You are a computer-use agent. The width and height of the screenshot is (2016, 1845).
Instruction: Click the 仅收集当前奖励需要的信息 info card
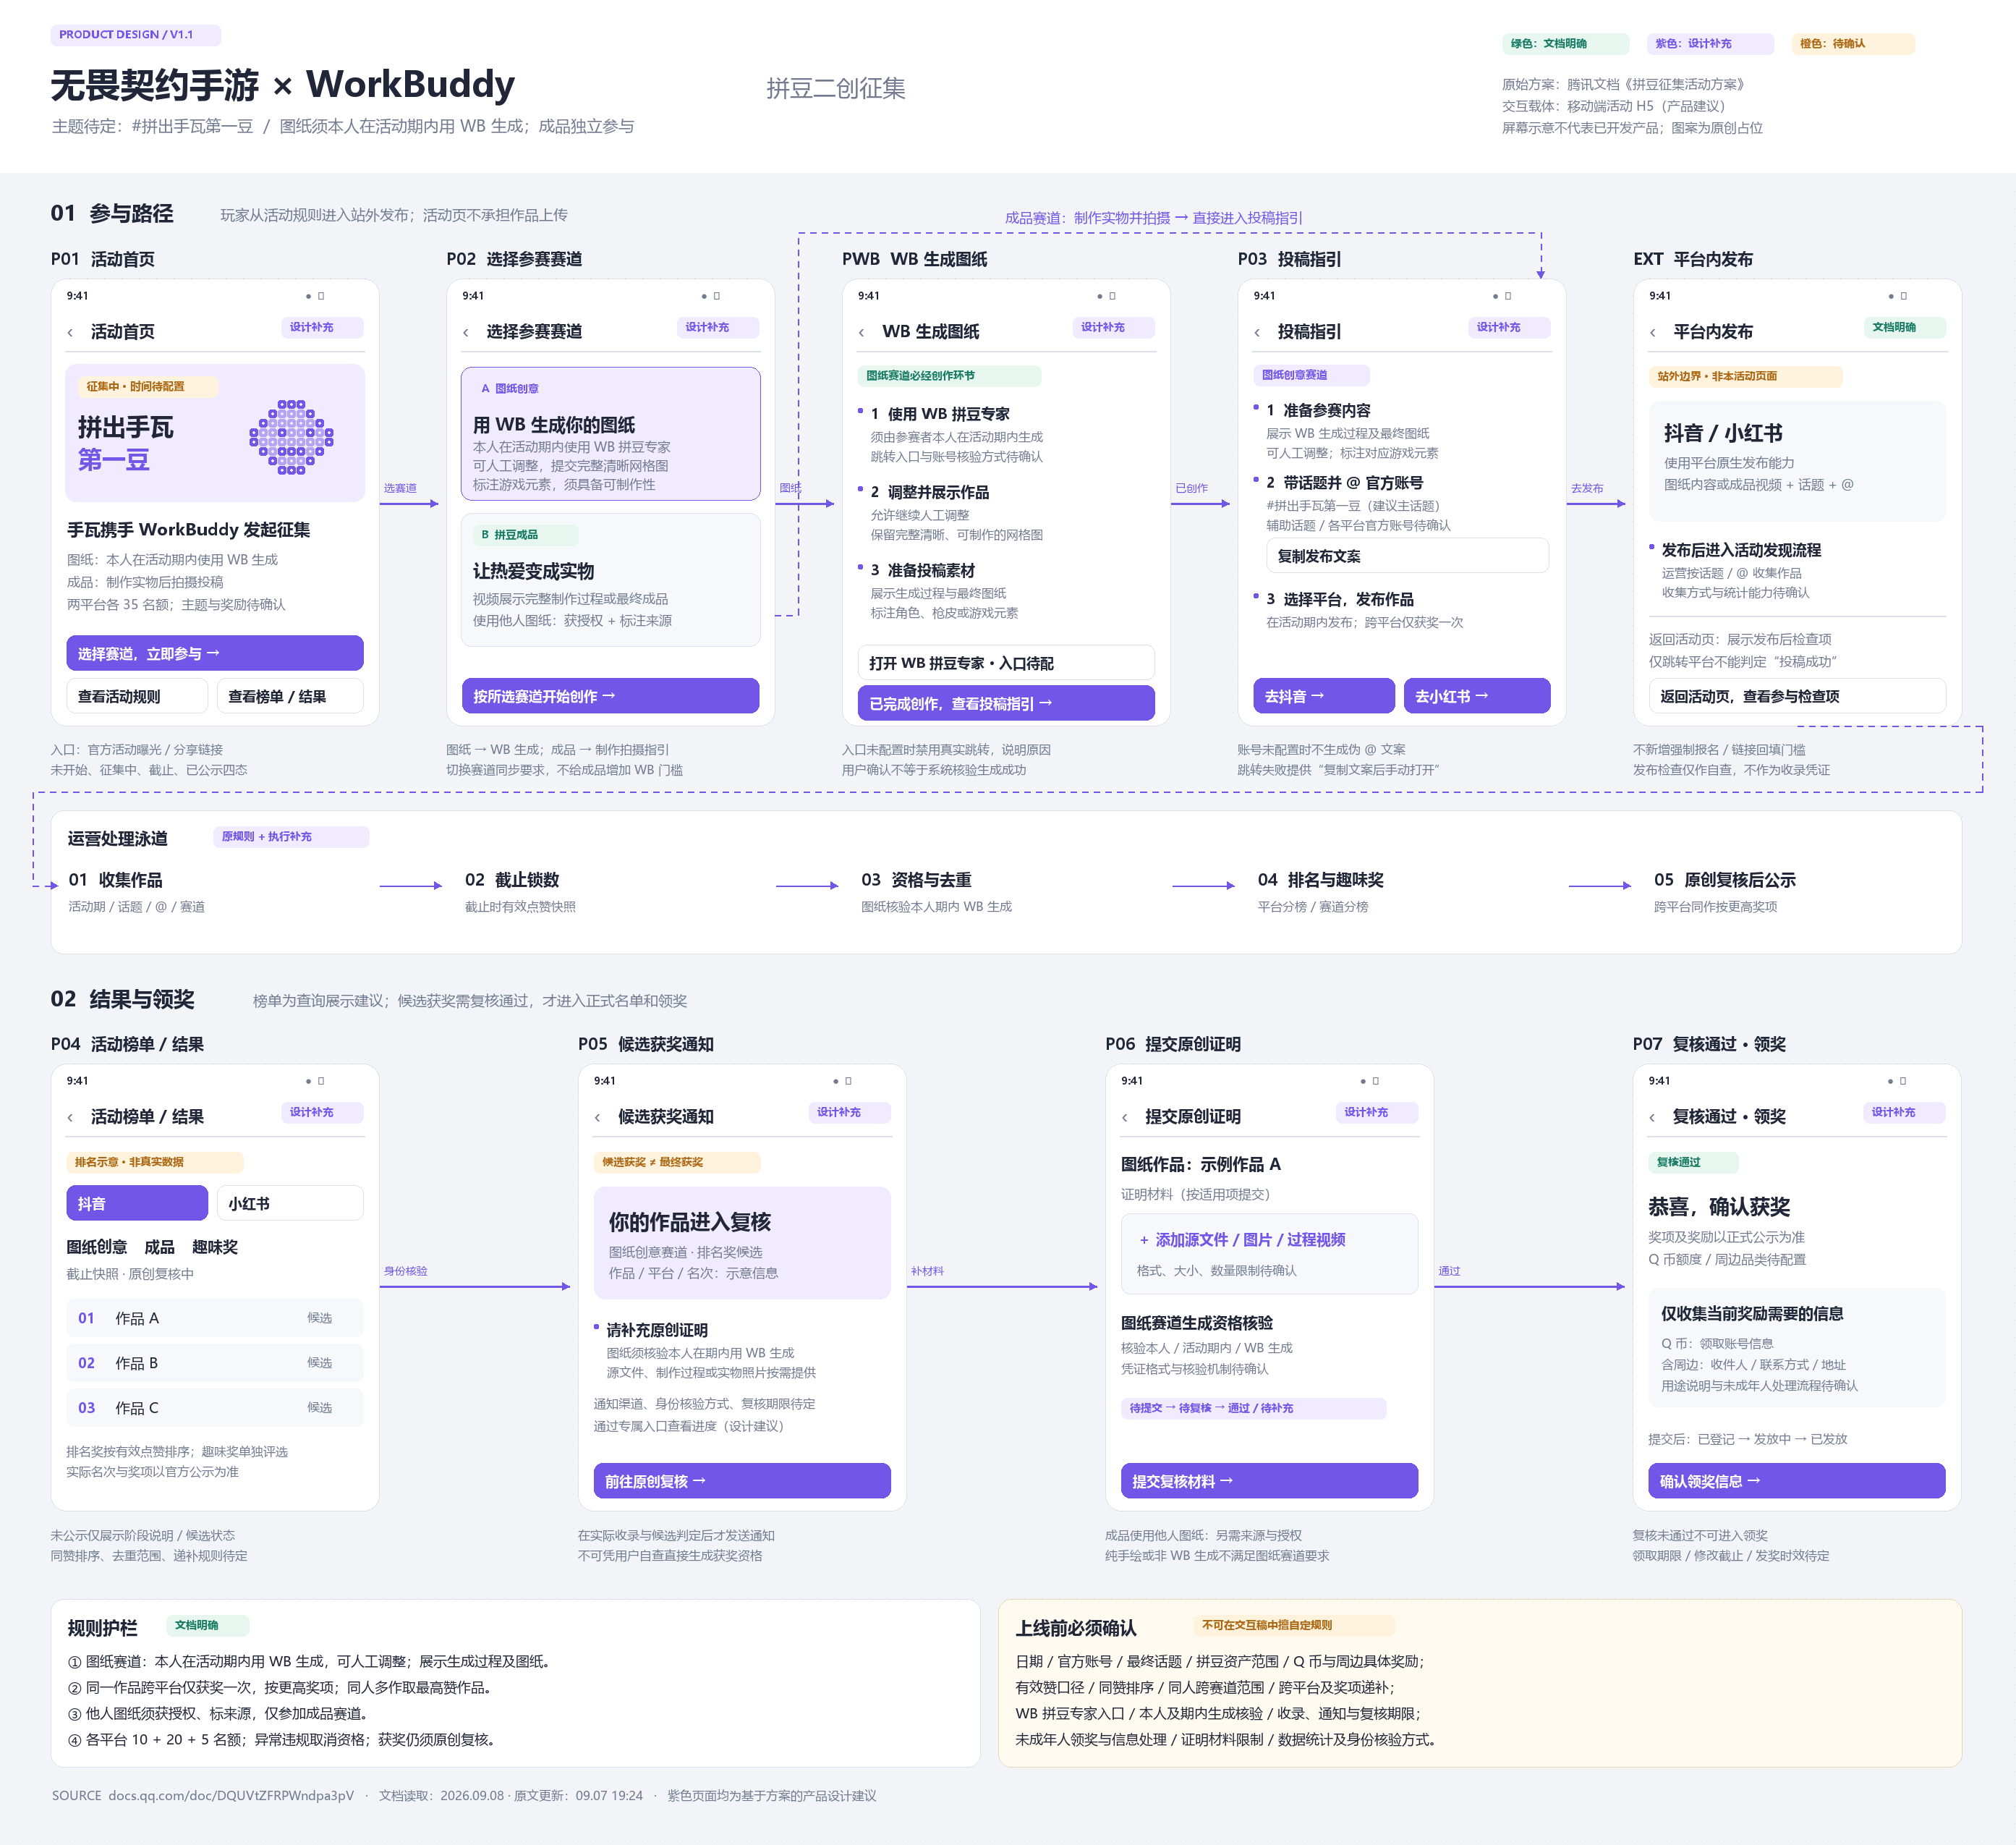coord(1797,1348)
